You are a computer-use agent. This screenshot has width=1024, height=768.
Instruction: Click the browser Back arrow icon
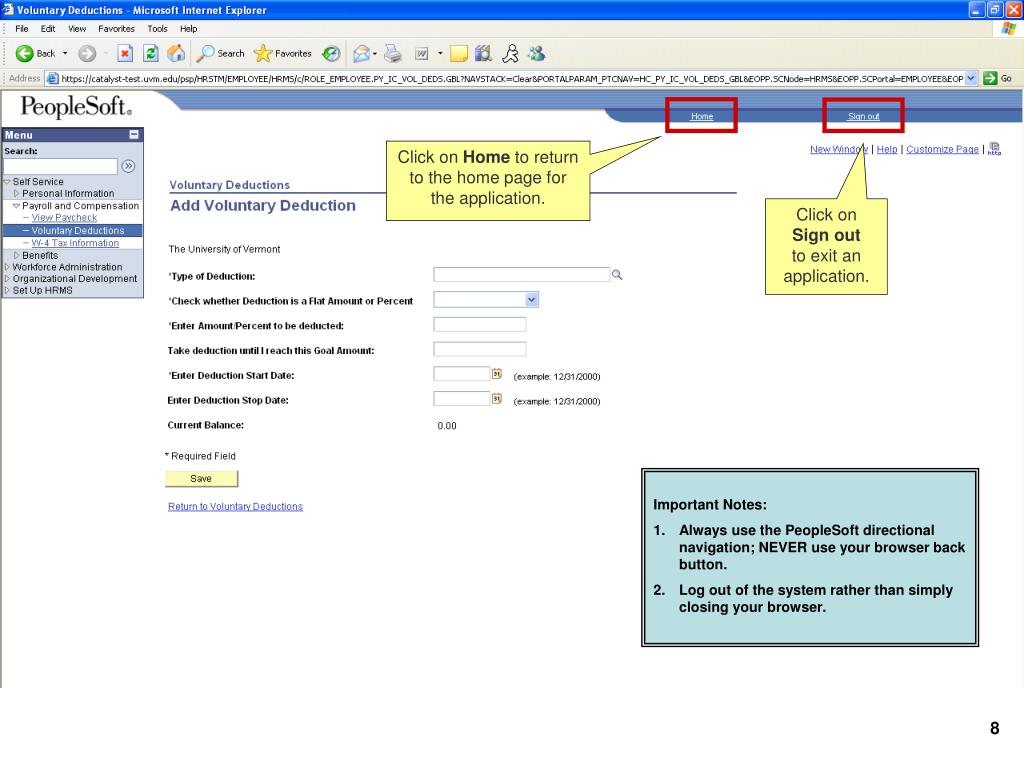click(x=24, y=54)
